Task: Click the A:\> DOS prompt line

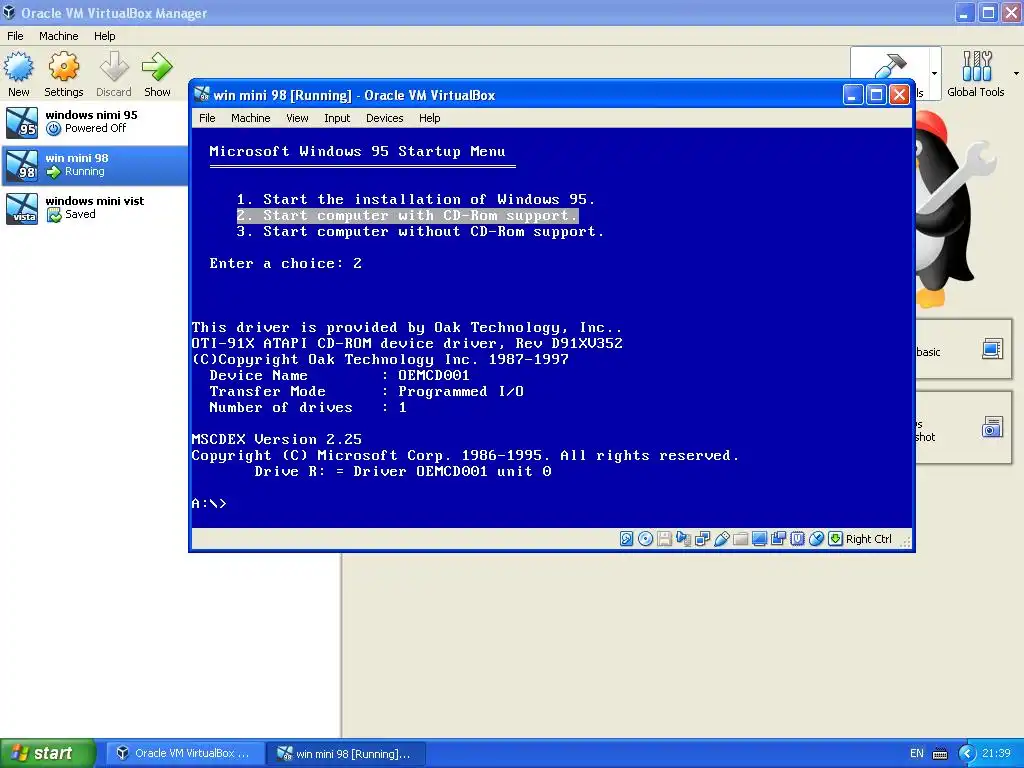Action: 209,504
